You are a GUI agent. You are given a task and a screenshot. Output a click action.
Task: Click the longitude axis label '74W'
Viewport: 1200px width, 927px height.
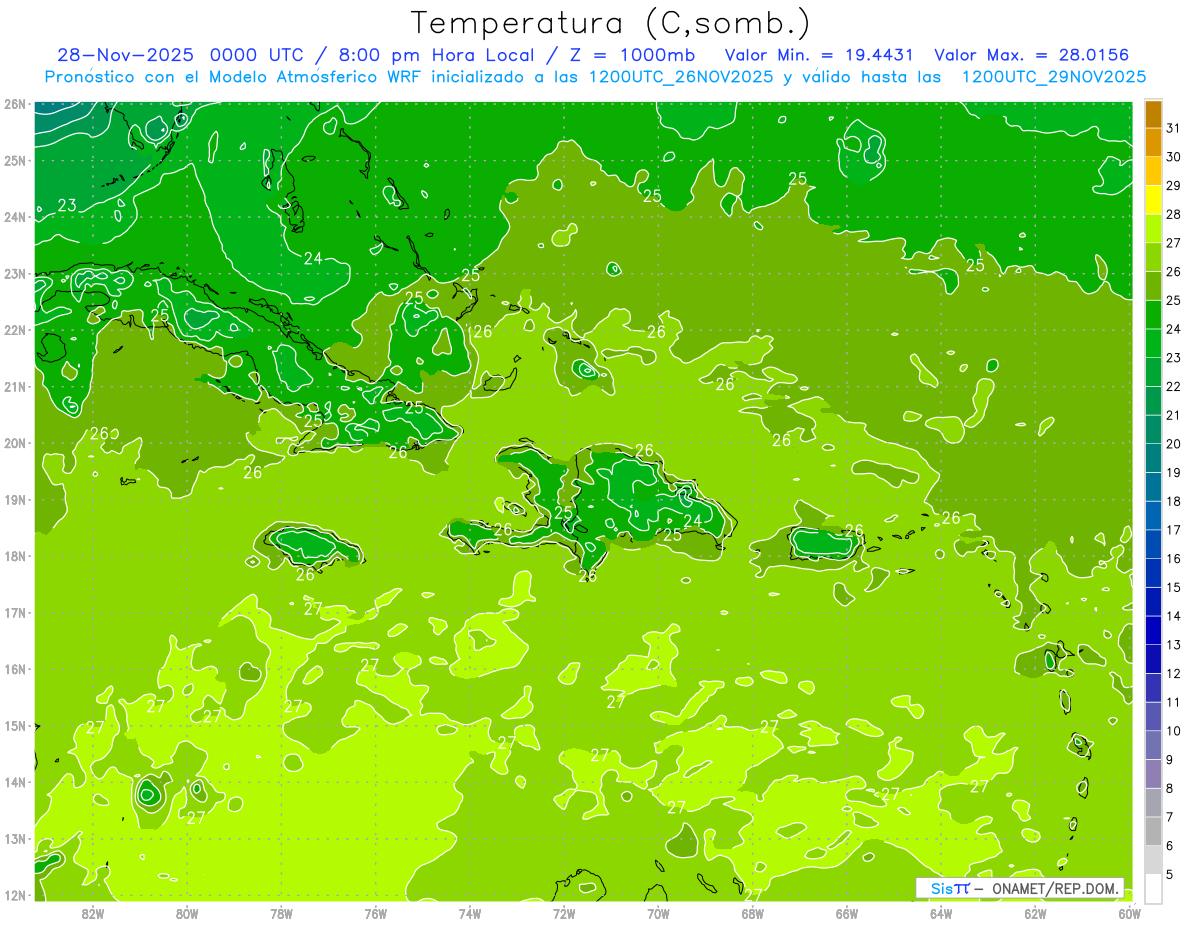click(470, 913)
